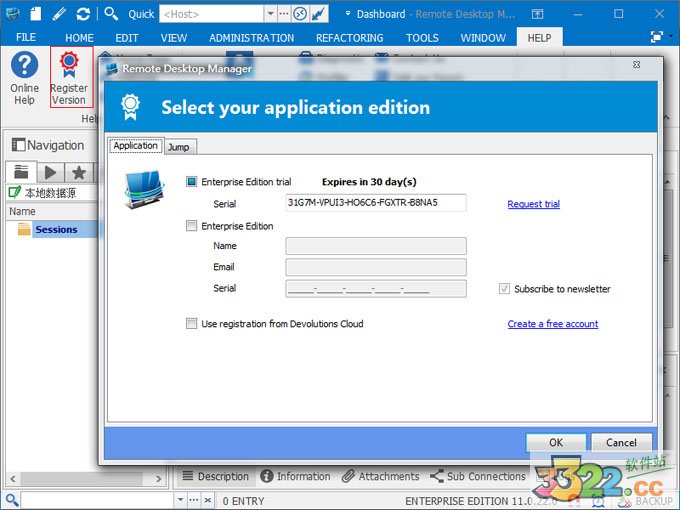
Task: Click the pencil edit icon in title bar
Action: coord(60,14)
